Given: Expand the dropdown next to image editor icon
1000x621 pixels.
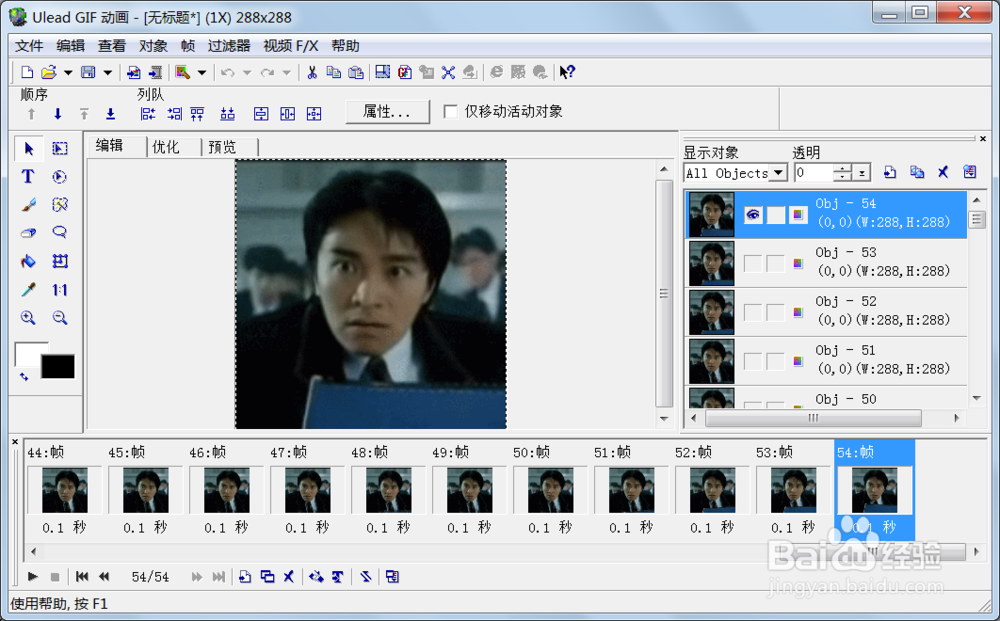Looking at the screenshot, I should (202, 73).
